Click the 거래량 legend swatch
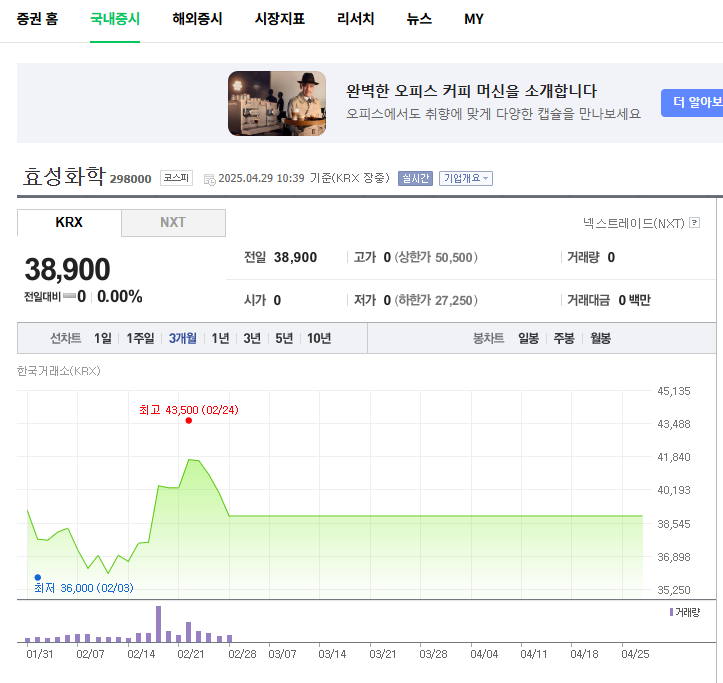Viewport: 723px width, 683px height. (x=671, y=612)
